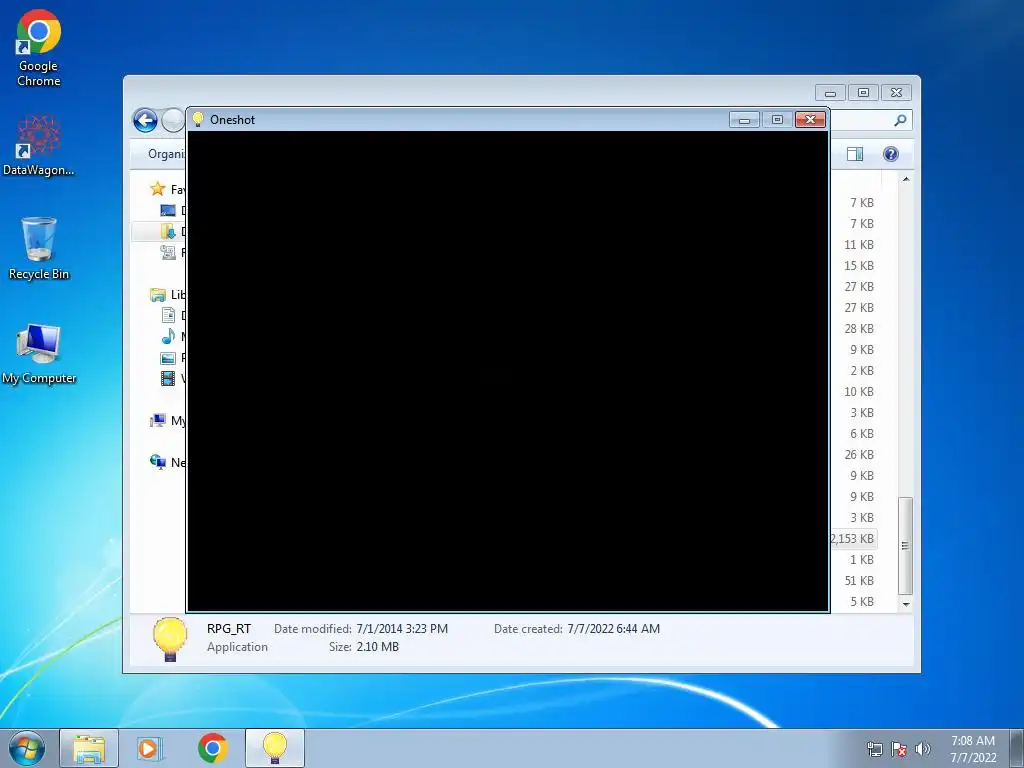This screenshot has width=1024, height=768.
Task: Open File Explorer from the taskbar
Action: 89,748
